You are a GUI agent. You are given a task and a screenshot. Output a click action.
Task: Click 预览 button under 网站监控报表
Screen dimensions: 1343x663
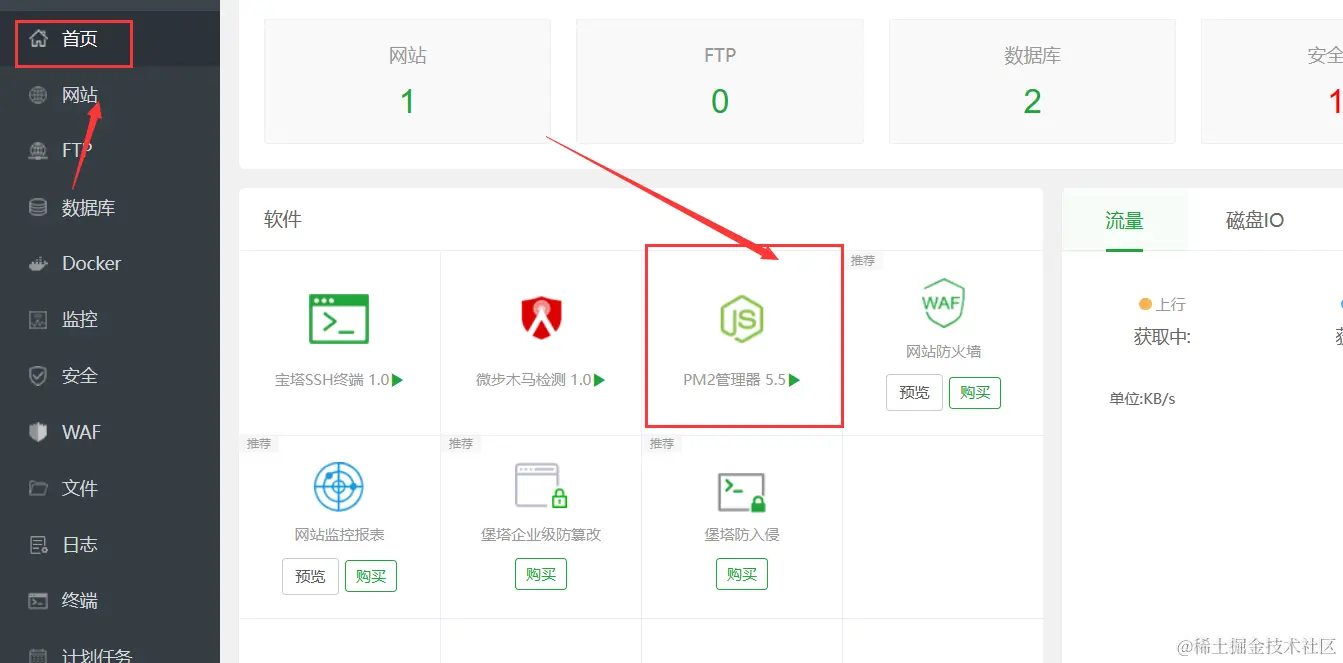(x=310, y=576)
